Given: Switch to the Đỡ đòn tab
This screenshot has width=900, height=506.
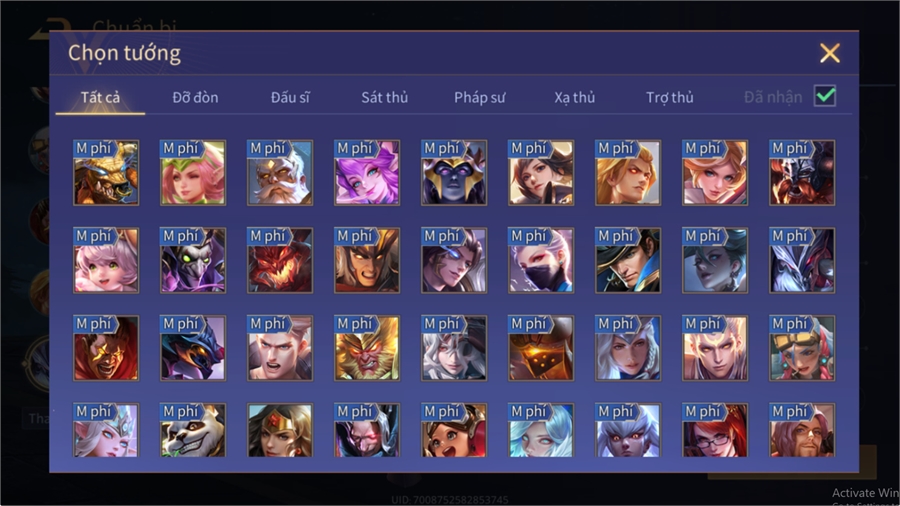Looking at the screenshot, I should pos(195,98).
